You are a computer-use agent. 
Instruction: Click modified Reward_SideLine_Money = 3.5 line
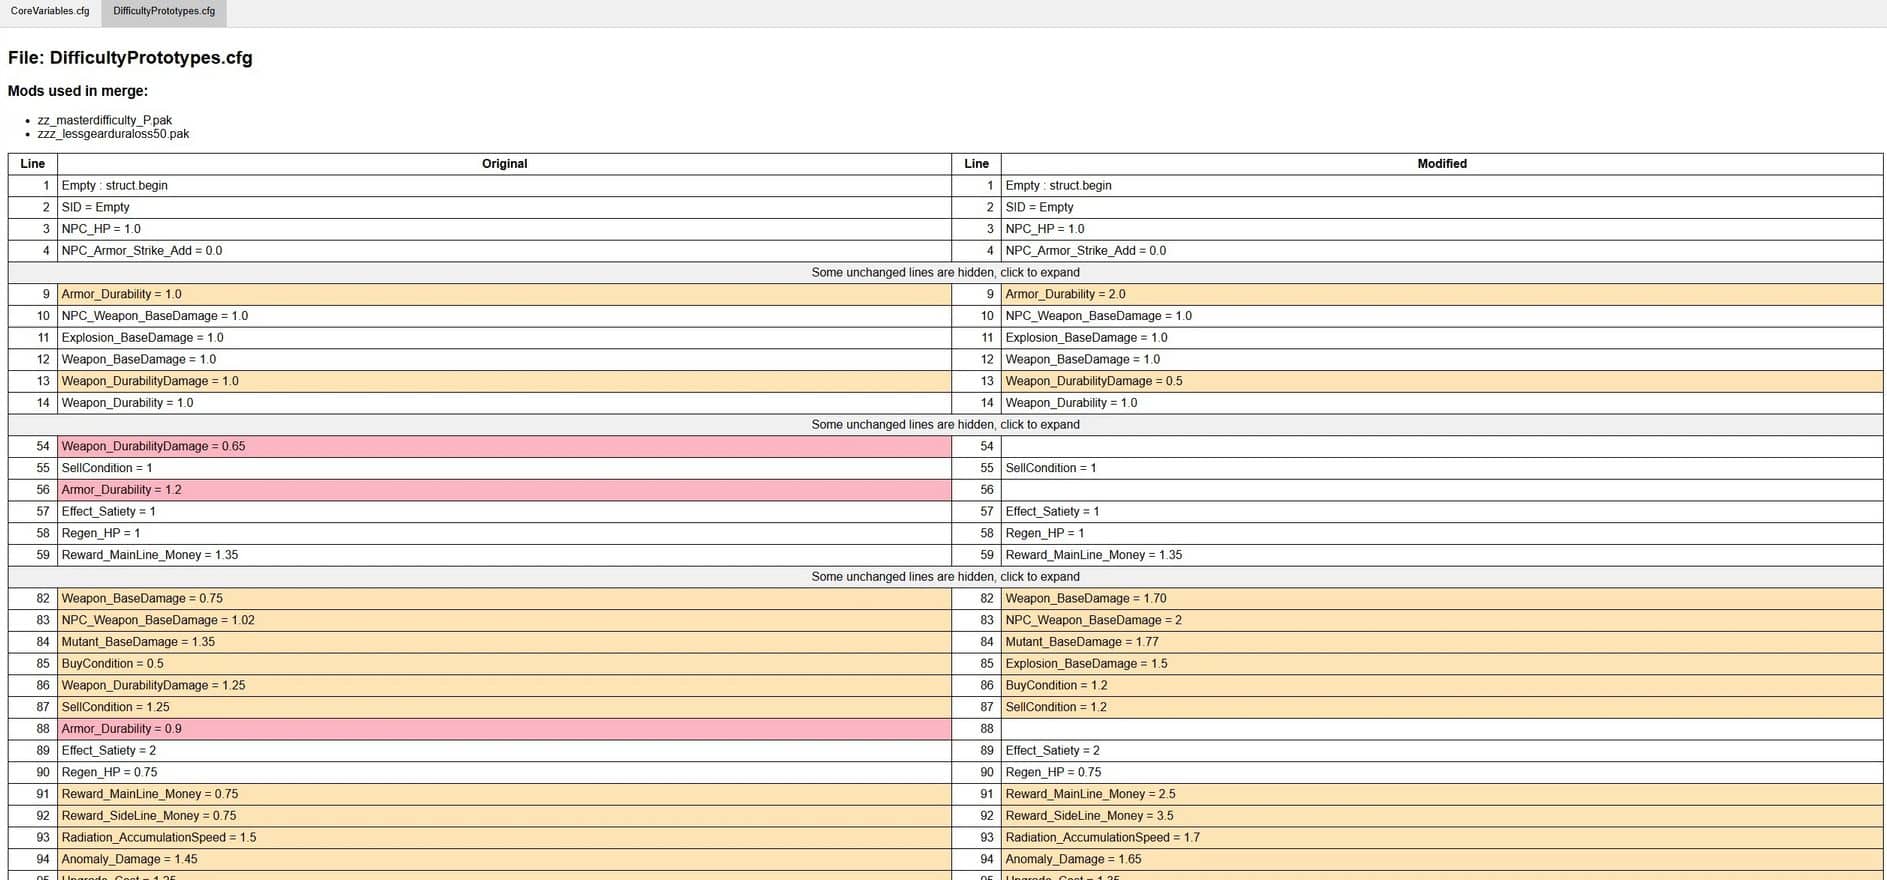click(1089, 816)
